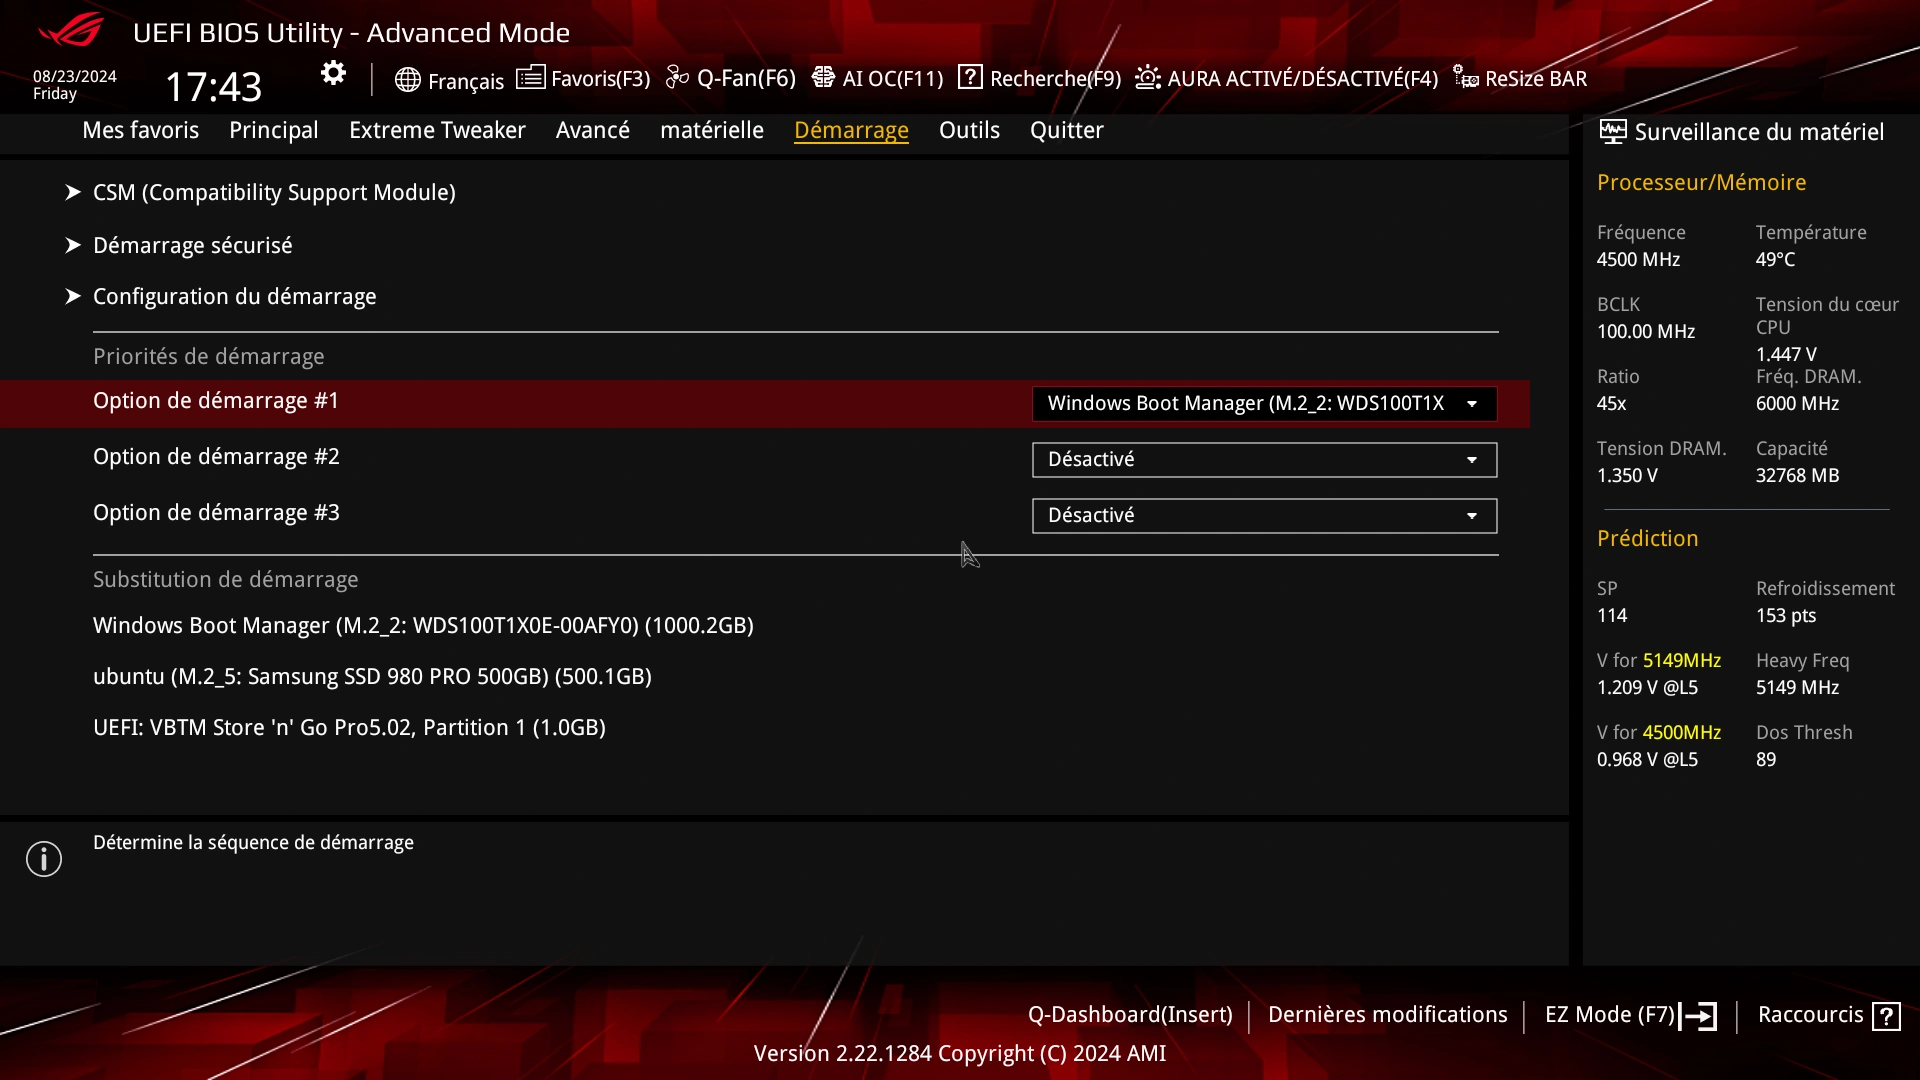Open Option de démarrage #3 dropdown
This screenshot has width=1920, height=1080.
pyautogui.click(x=1264, y=515)
